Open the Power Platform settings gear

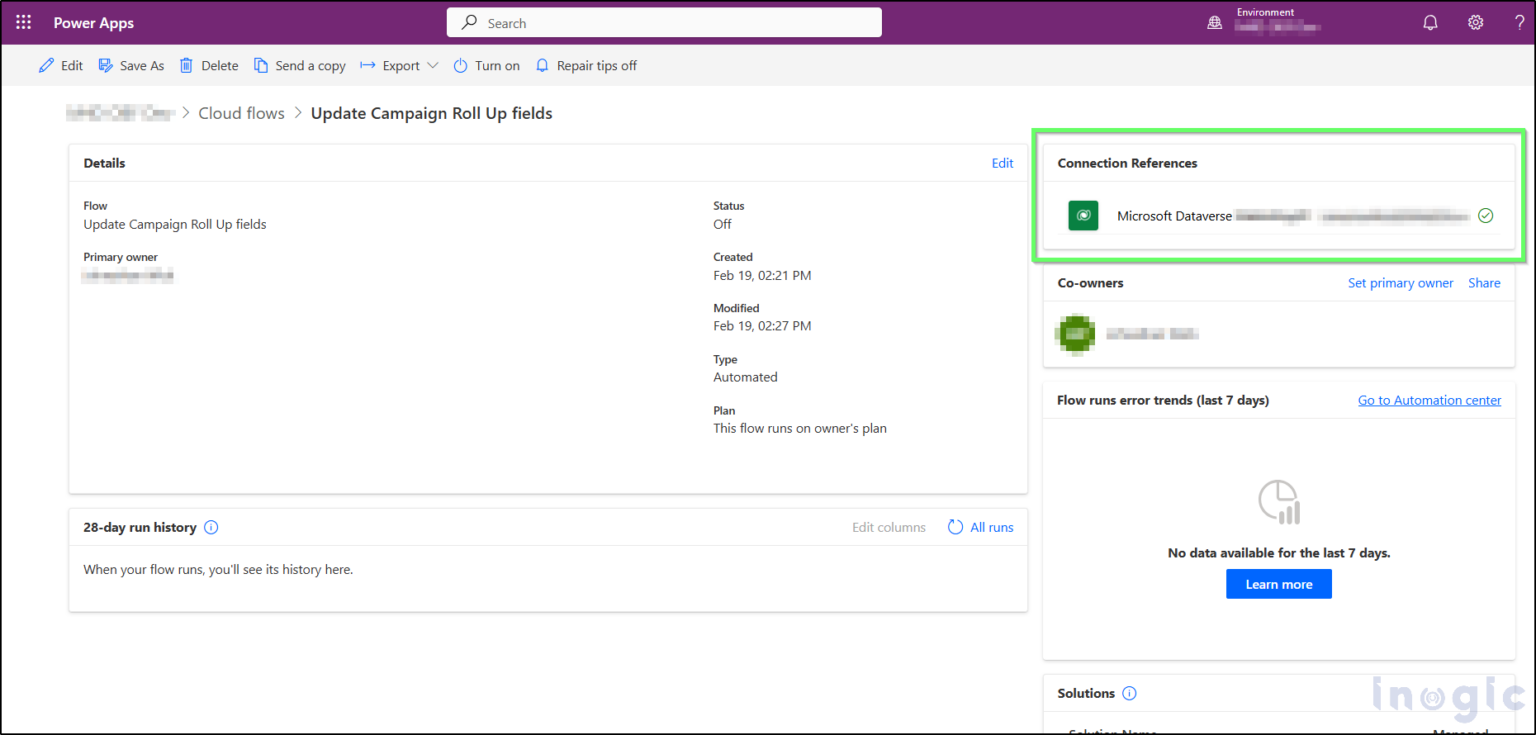click(1475, 22)
